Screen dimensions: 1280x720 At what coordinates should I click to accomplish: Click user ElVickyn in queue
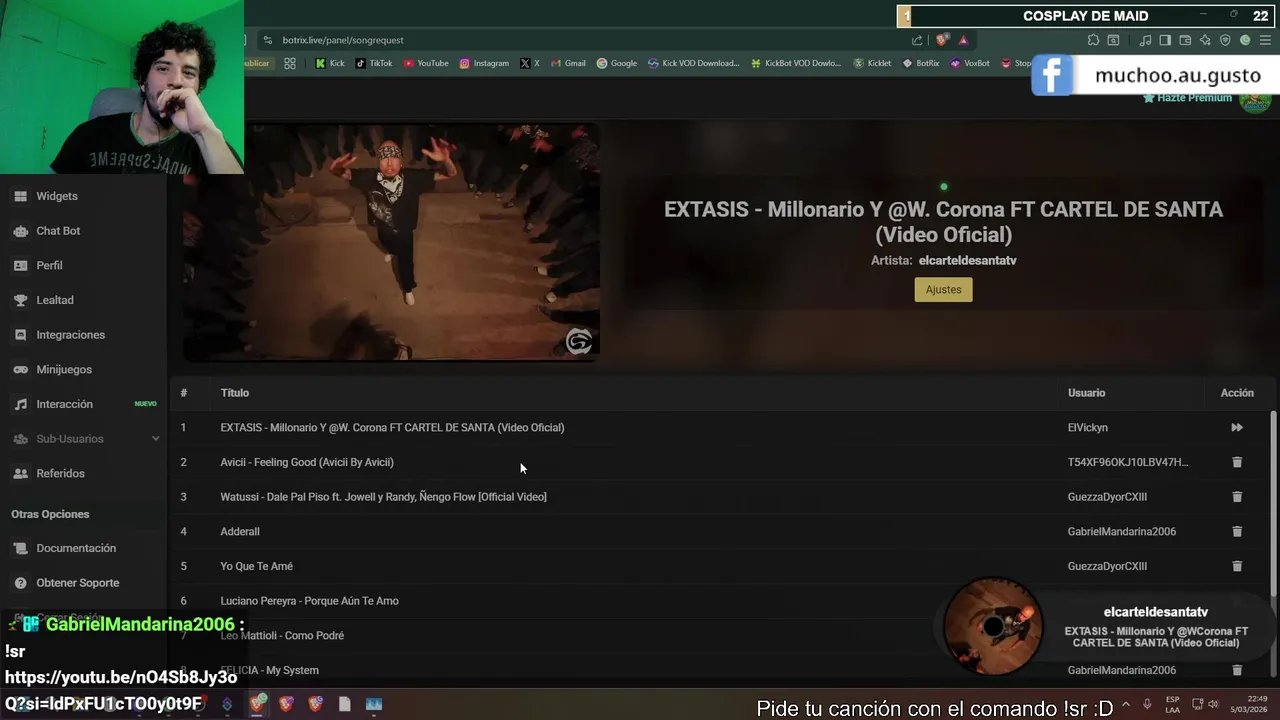coord(1088,428)
